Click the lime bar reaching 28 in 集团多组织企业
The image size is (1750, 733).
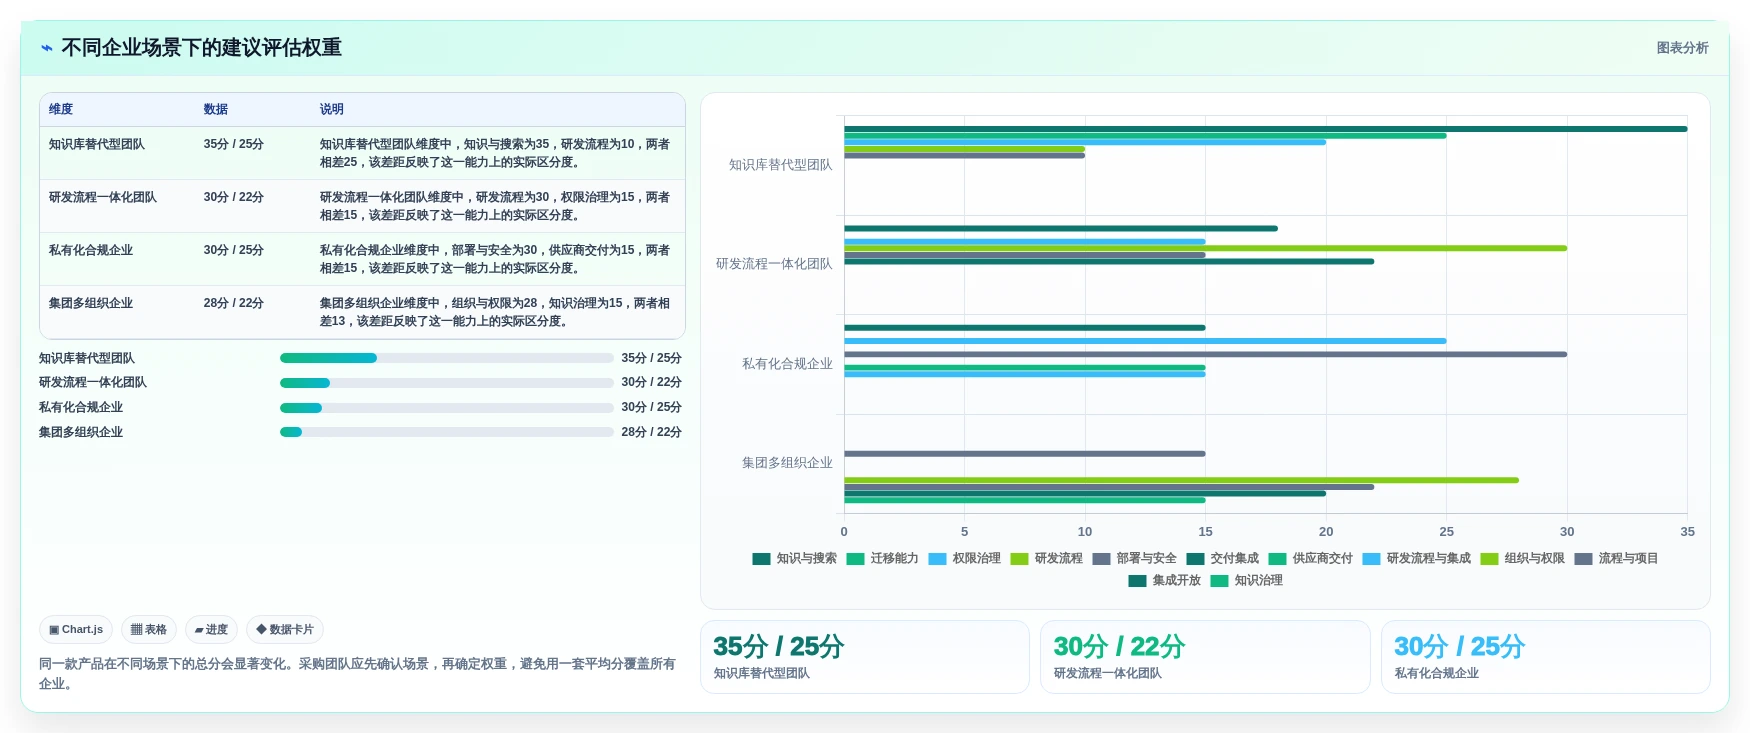tap(1181, 480)
